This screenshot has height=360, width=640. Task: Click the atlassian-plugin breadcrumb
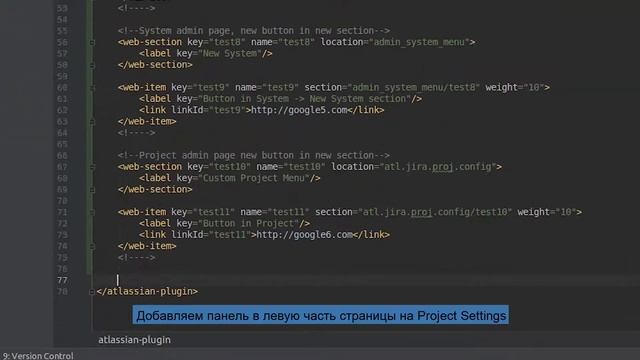[x=134, y=340]
